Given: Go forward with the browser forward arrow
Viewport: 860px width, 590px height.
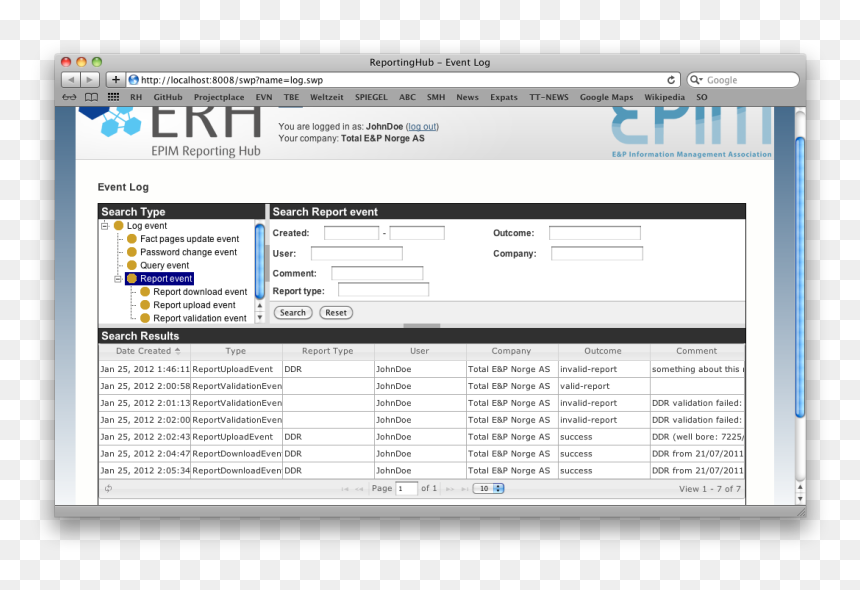Looking at the screenshot, I should 89,80.
